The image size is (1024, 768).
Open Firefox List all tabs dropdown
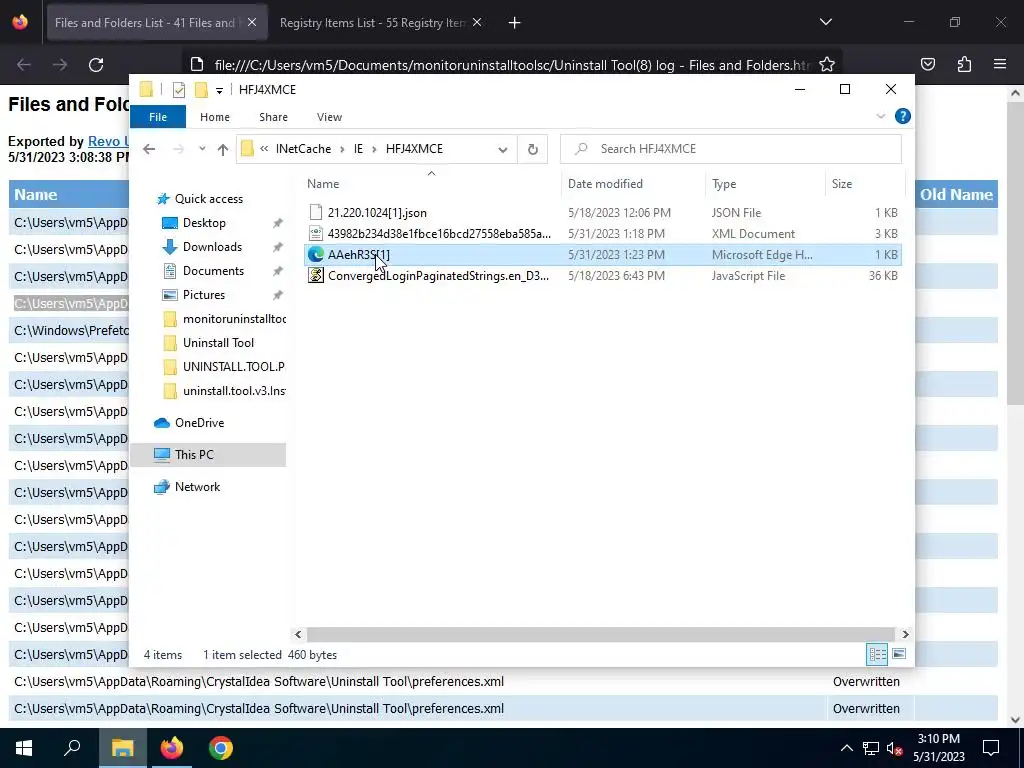[825, 23]
